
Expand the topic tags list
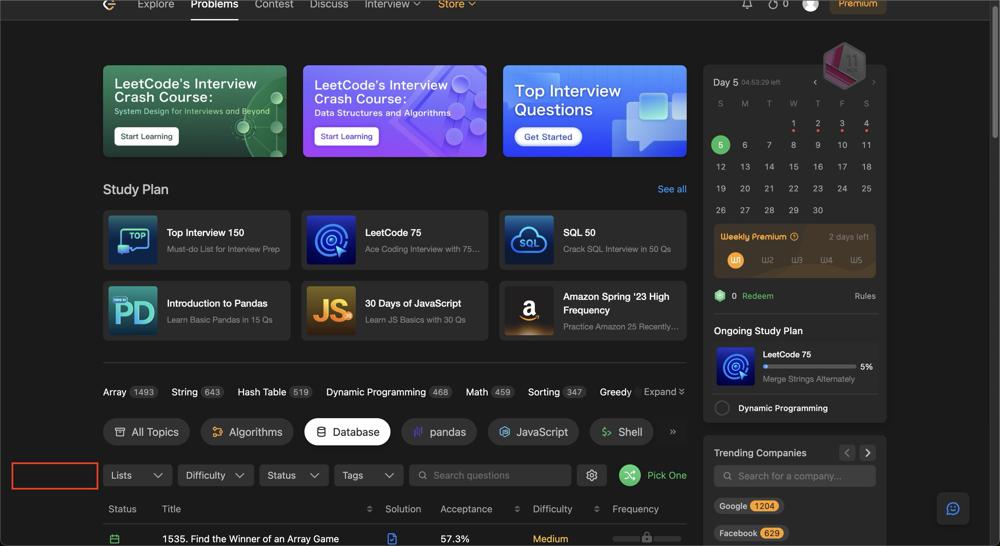click(x=664, y=392)
